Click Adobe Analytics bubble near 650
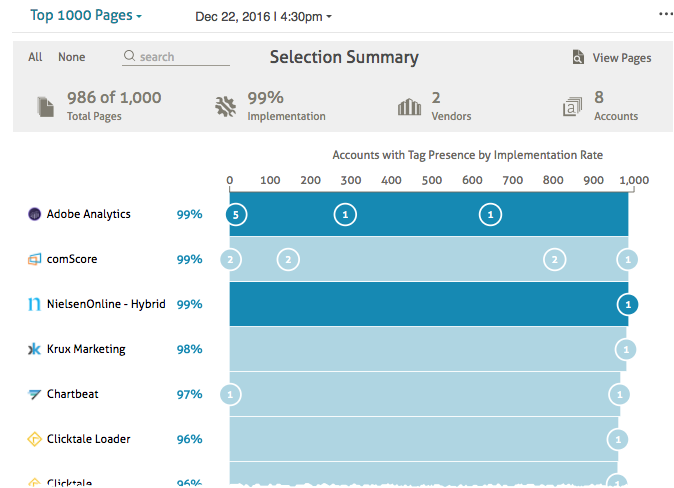This screenshot has height=488, width=674. (x=490, y=215)
